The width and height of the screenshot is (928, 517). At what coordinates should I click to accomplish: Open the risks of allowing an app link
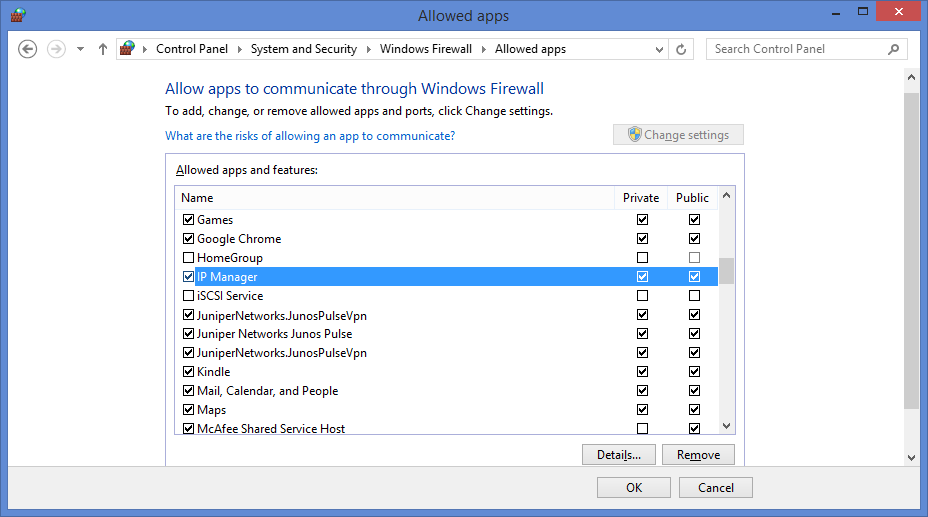310,136
